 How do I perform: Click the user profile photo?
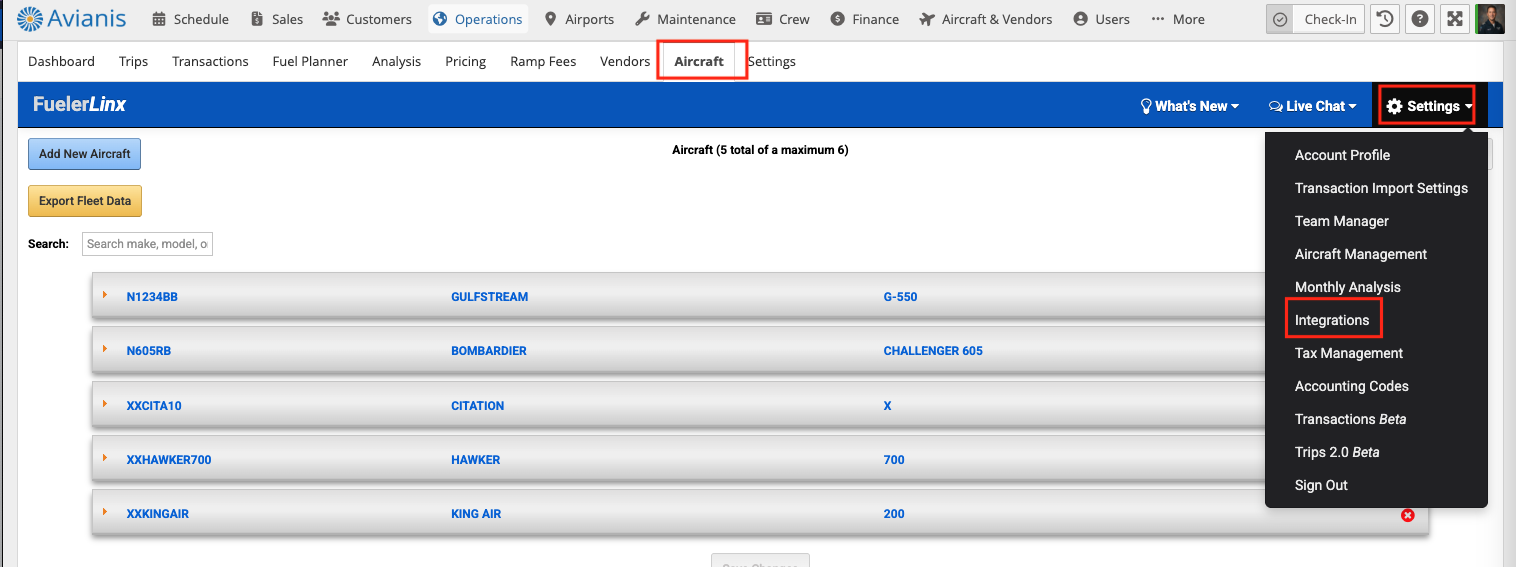(x=1489, y=19)
